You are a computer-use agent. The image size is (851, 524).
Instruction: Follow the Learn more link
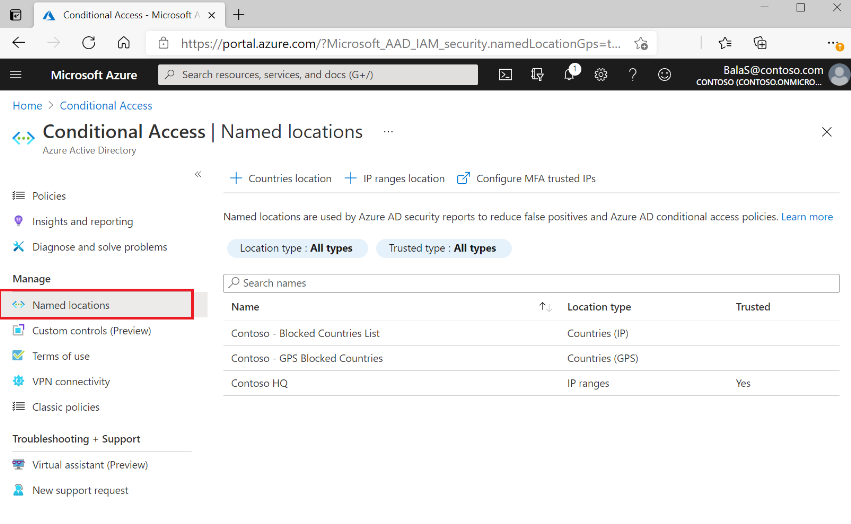pyautogui.click(x=806, y=217)
